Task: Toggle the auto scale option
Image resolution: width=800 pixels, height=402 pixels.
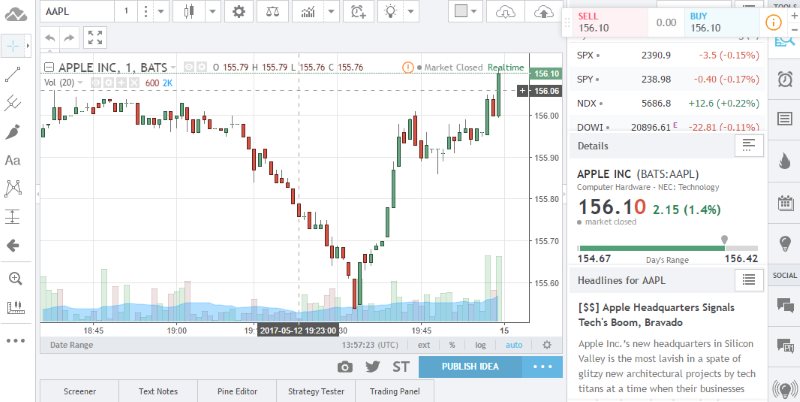Action: pyautogui.click(x=513, y=344)
